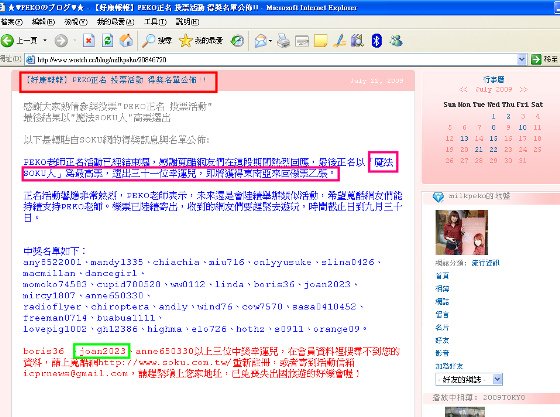This screenshot has height=417, width=560.
Task: Click the red http://www.soku.com.tw/ URL text
Action: click(164, 363)
